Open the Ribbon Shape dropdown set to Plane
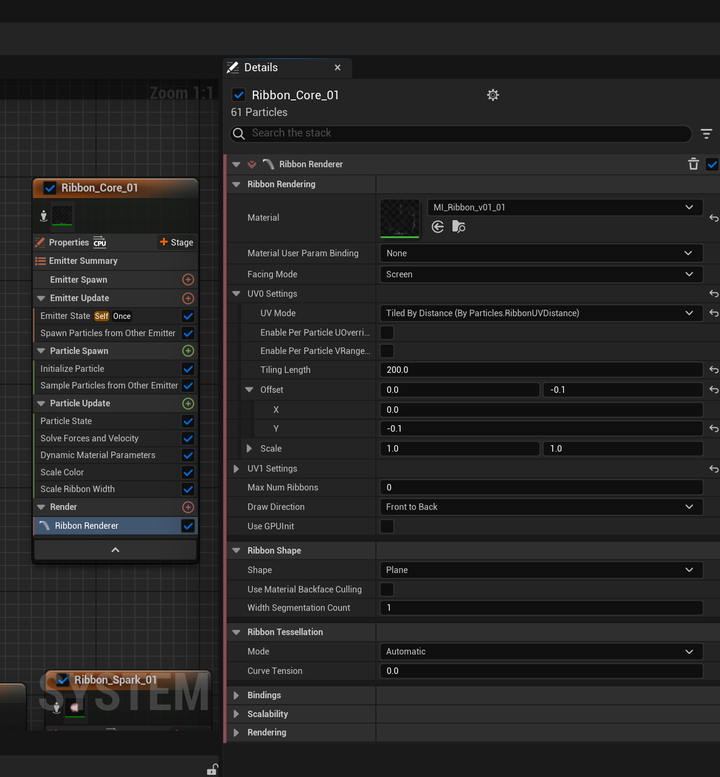This screenshot has height=777, width=720. [x=541, y=570]
